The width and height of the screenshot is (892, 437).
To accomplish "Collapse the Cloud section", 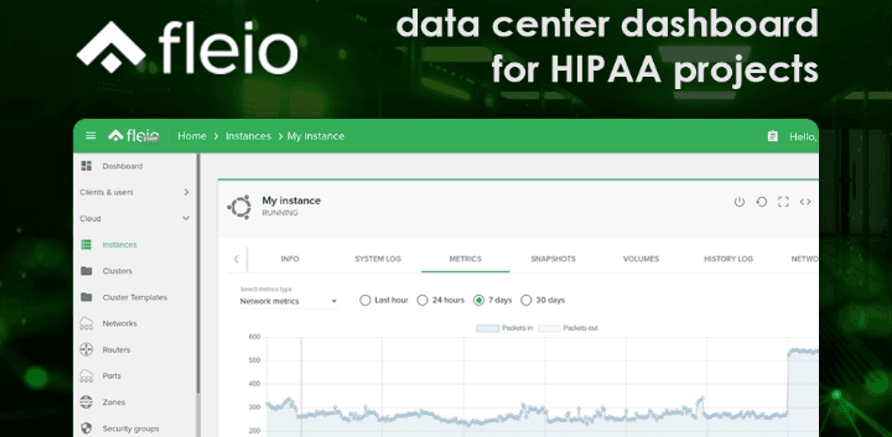I will (x=135, y=218).
